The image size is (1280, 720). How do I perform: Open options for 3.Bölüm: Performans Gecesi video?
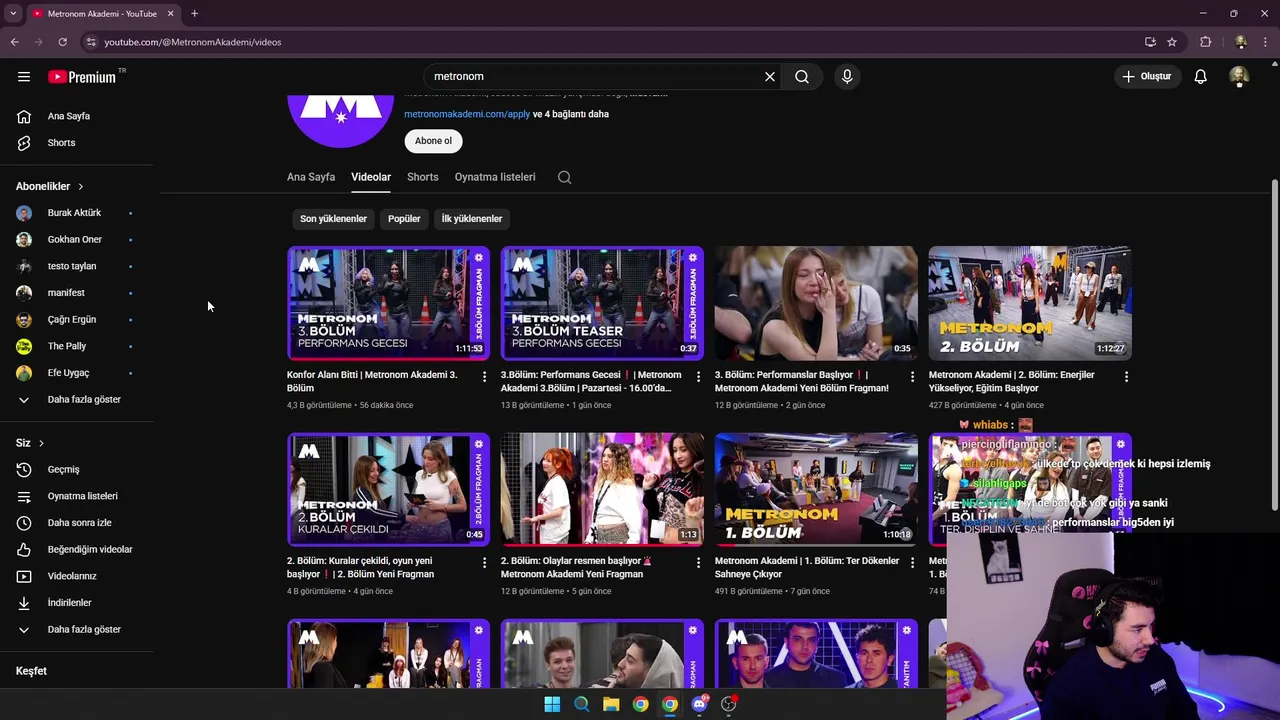698,377
